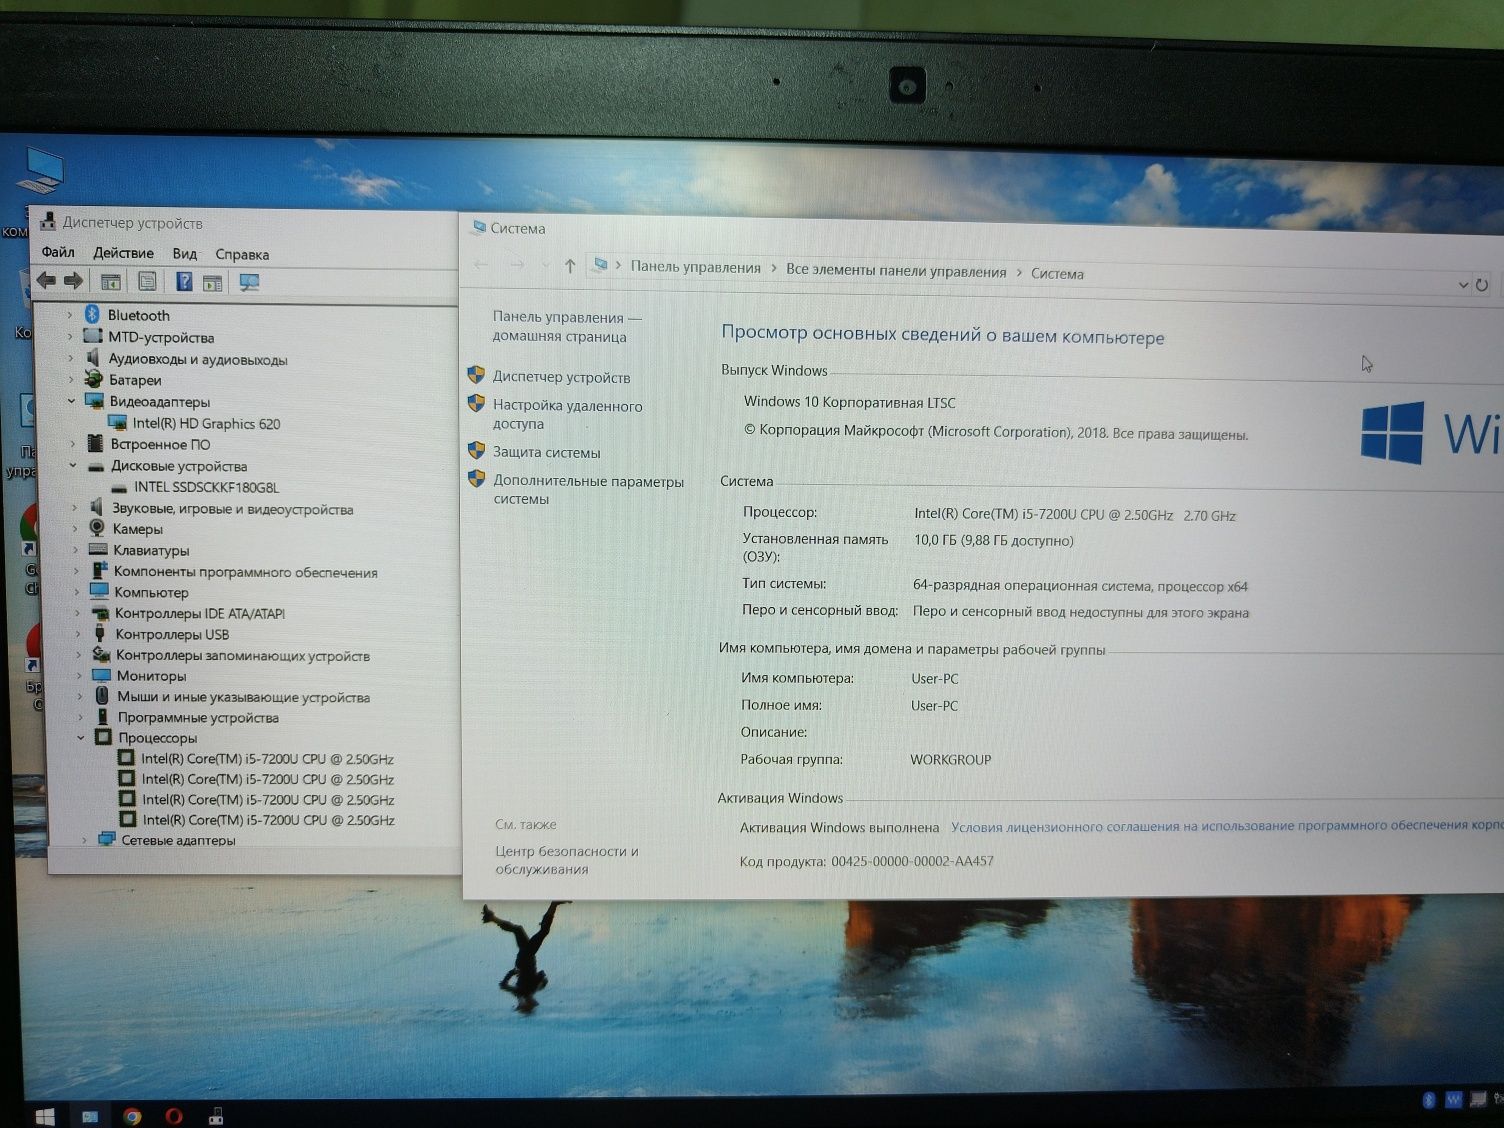Open the Properties toolbar icon in Device Manager

tap(148, 282)
